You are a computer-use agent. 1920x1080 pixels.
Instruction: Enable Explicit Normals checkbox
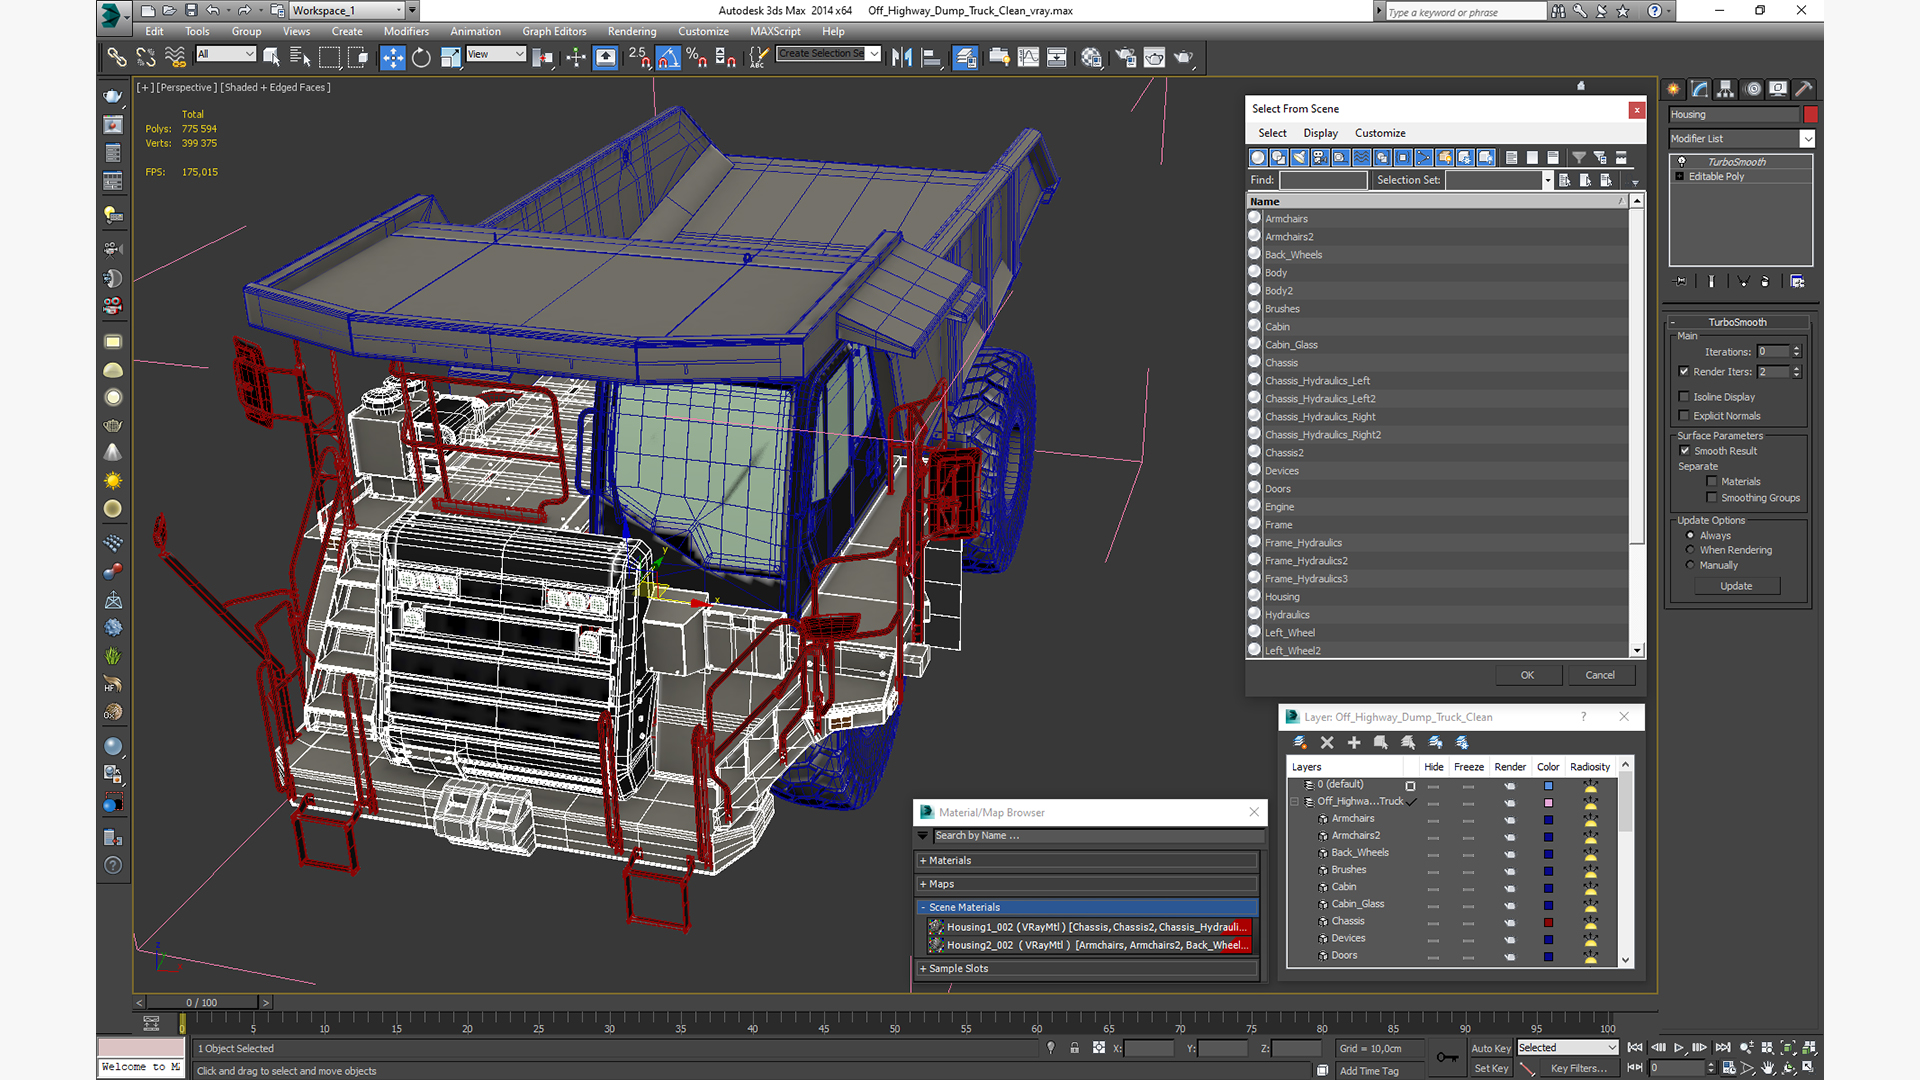pyautogui.click(x=1684, y=416)
